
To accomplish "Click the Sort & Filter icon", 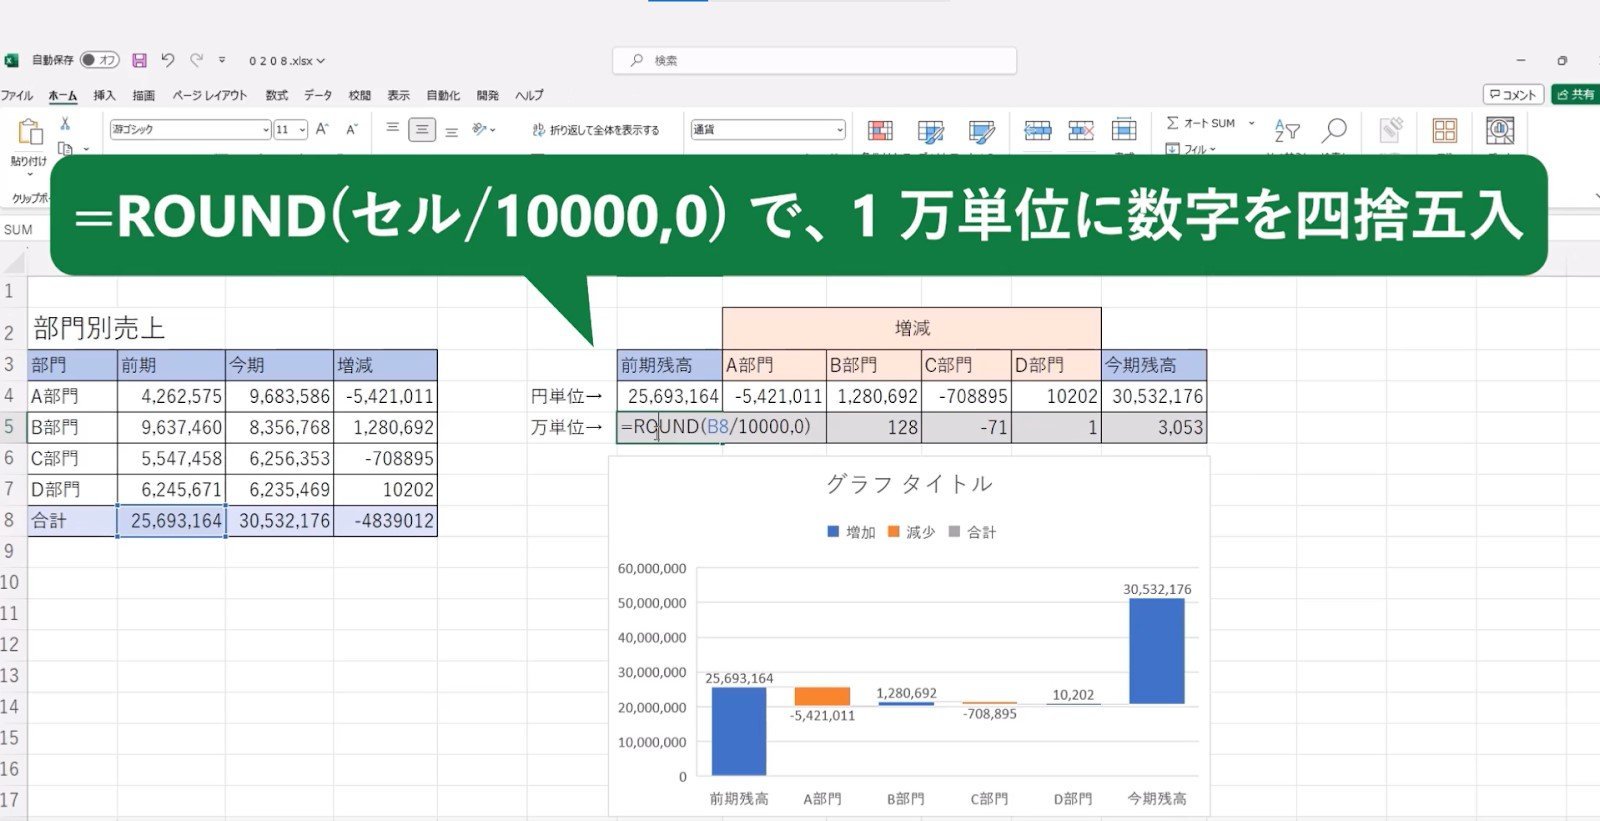I will pyautogui.click(x=1287, y=130).
